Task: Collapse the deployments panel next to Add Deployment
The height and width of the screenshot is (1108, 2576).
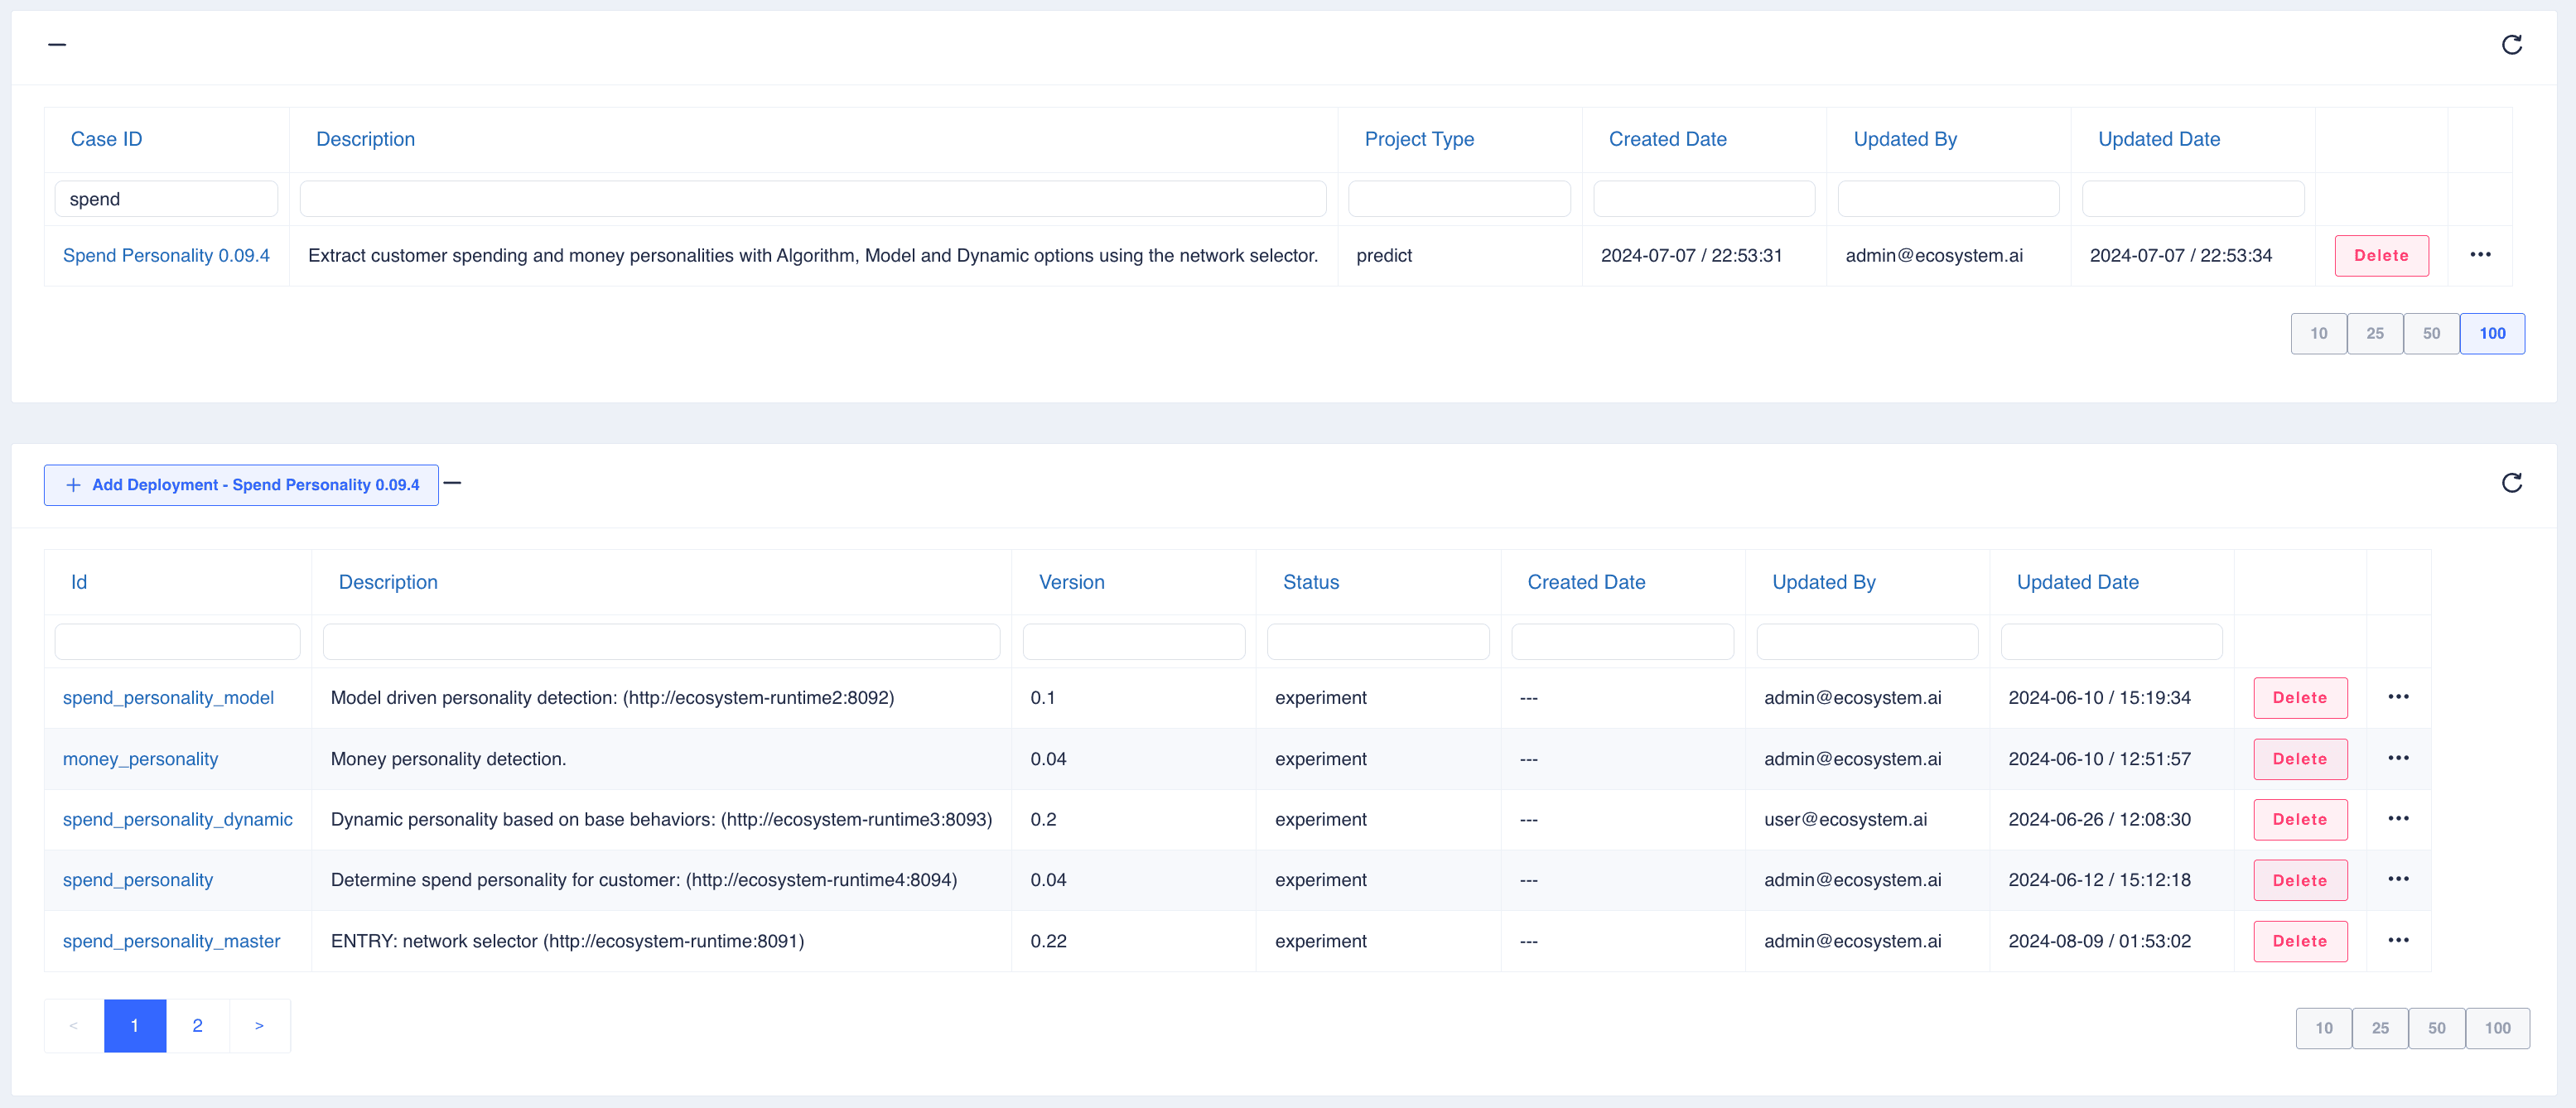Action: click(x=453, y=483)
